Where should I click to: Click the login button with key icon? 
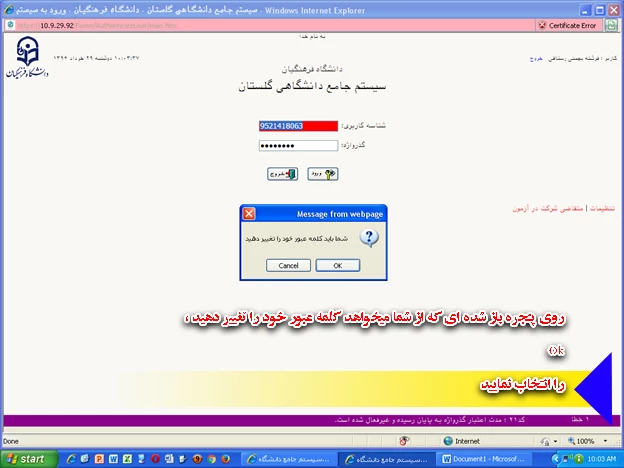click(322, 174)
